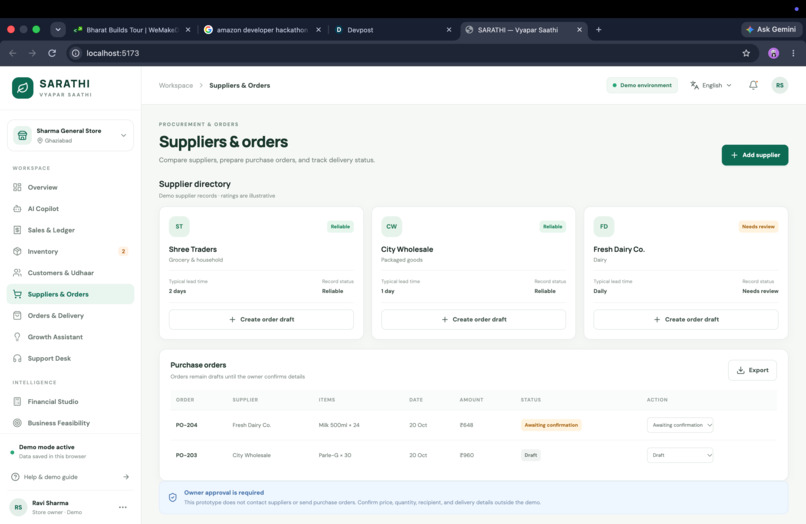Open notifications bell icon
Screen dimensions: 806x524
[753, 85]
